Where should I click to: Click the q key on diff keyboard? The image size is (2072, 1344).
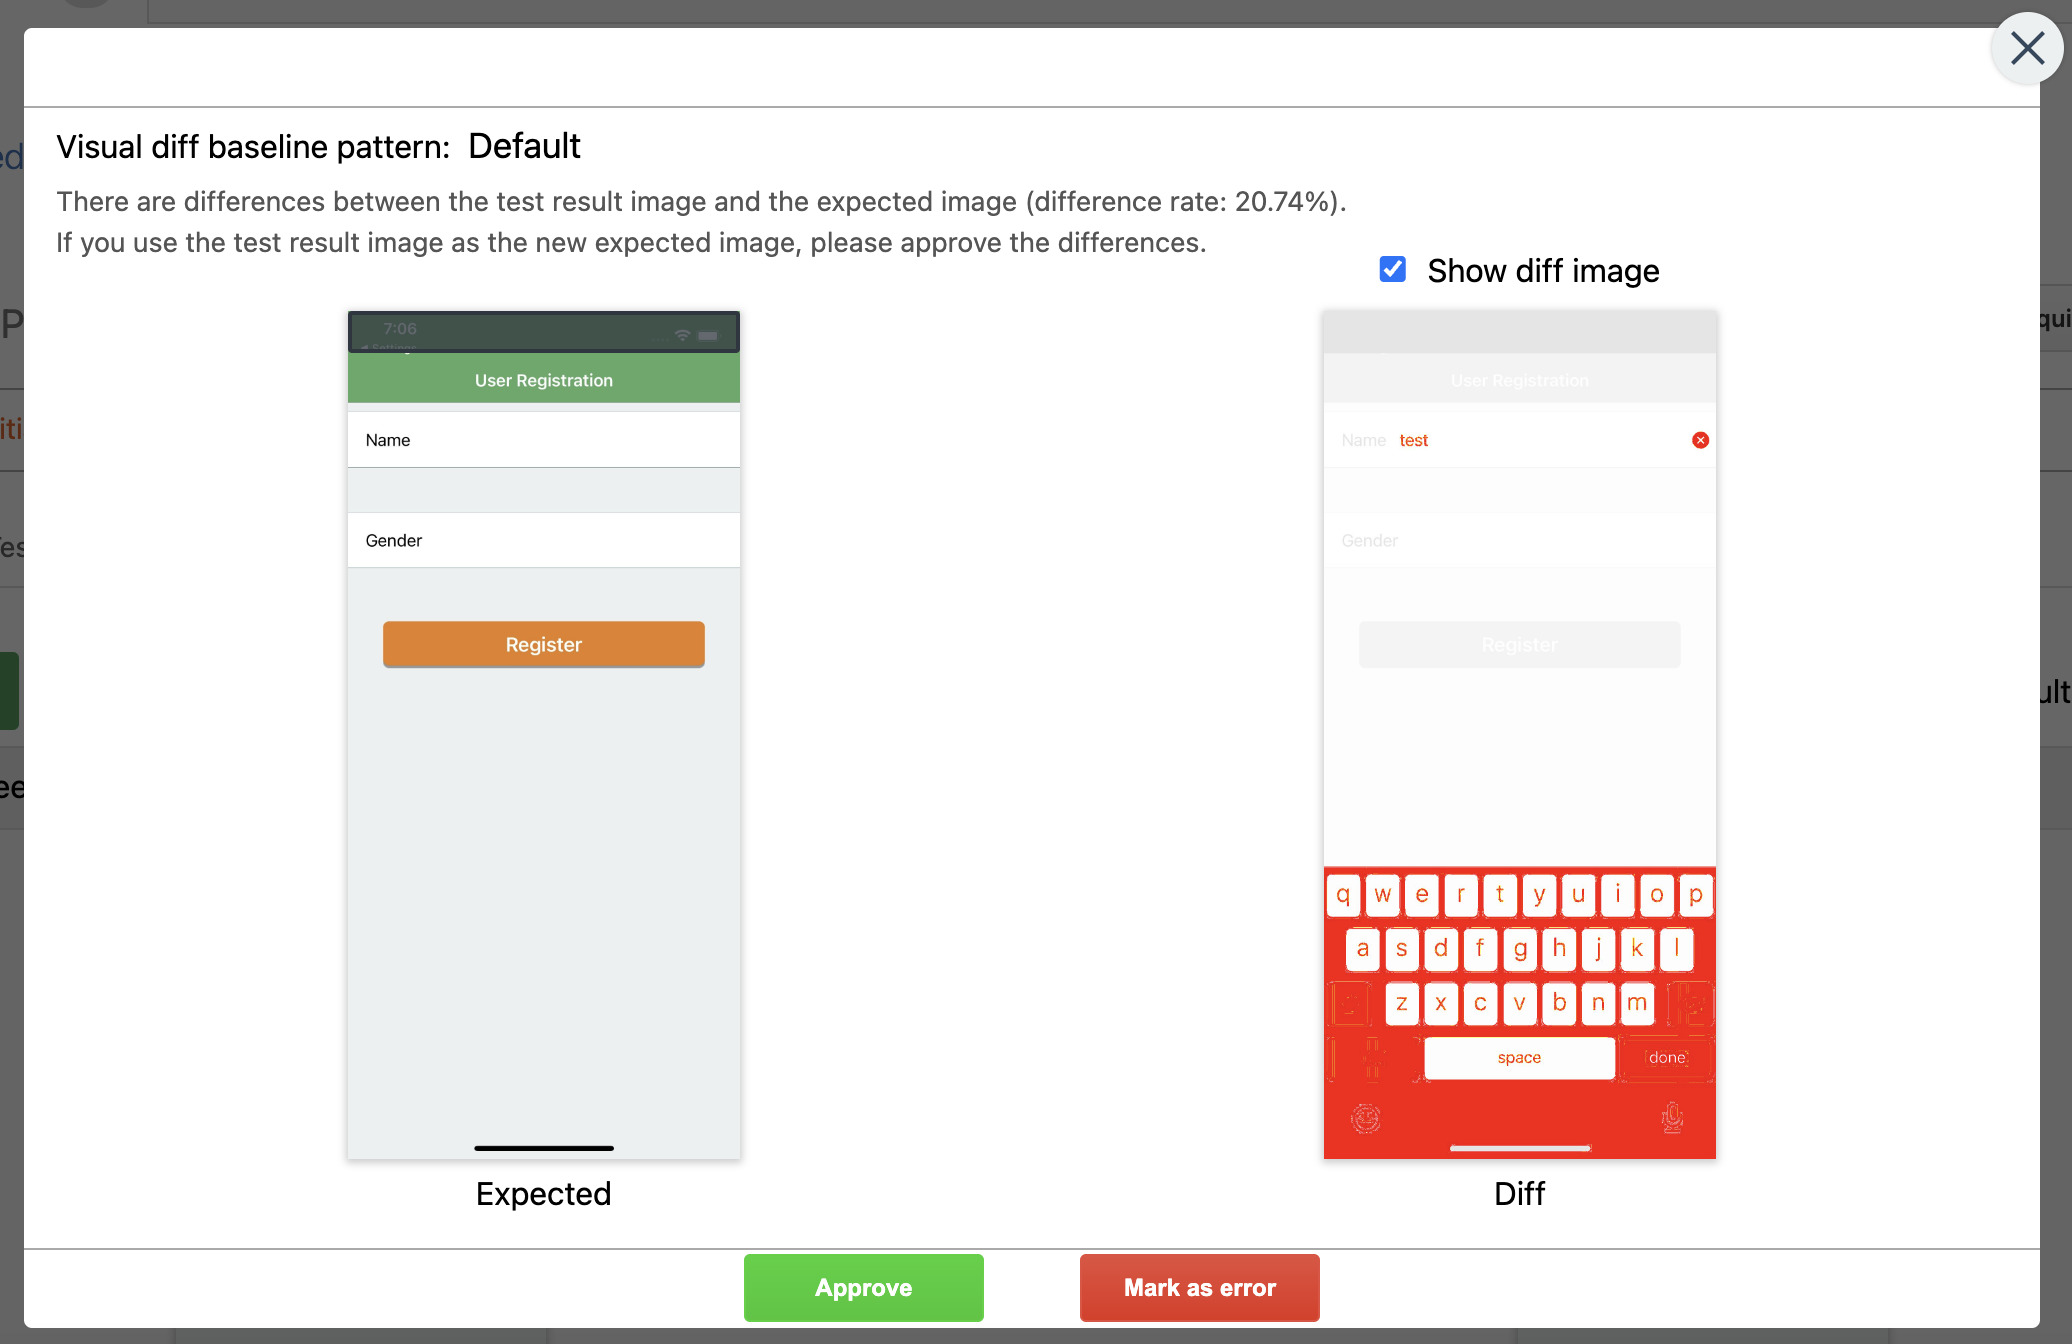pyautogui.click(x=1343, y=895)
